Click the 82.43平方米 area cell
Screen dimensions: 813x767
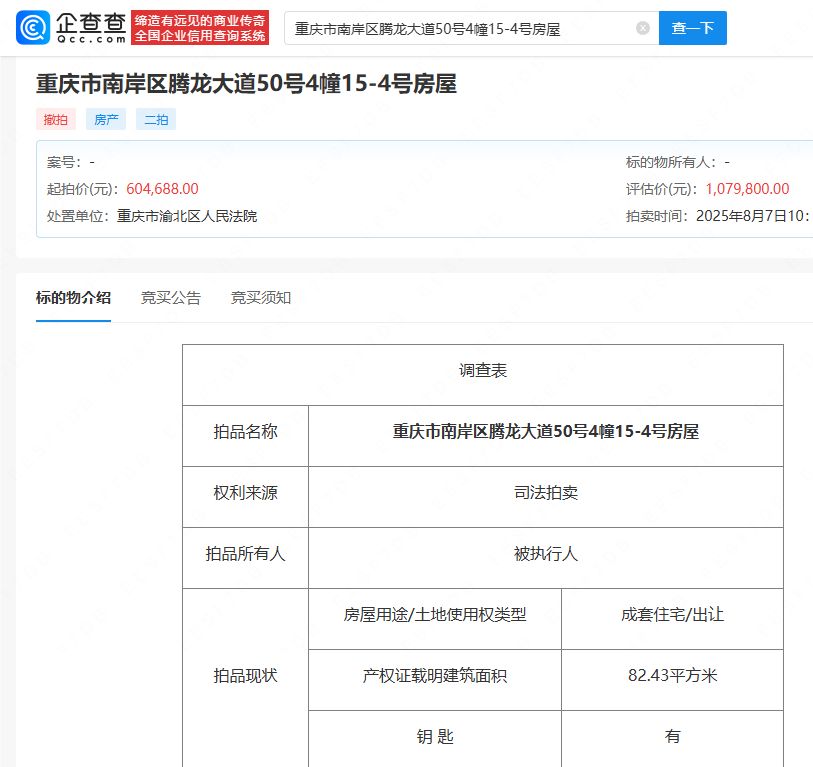[672, 676]
